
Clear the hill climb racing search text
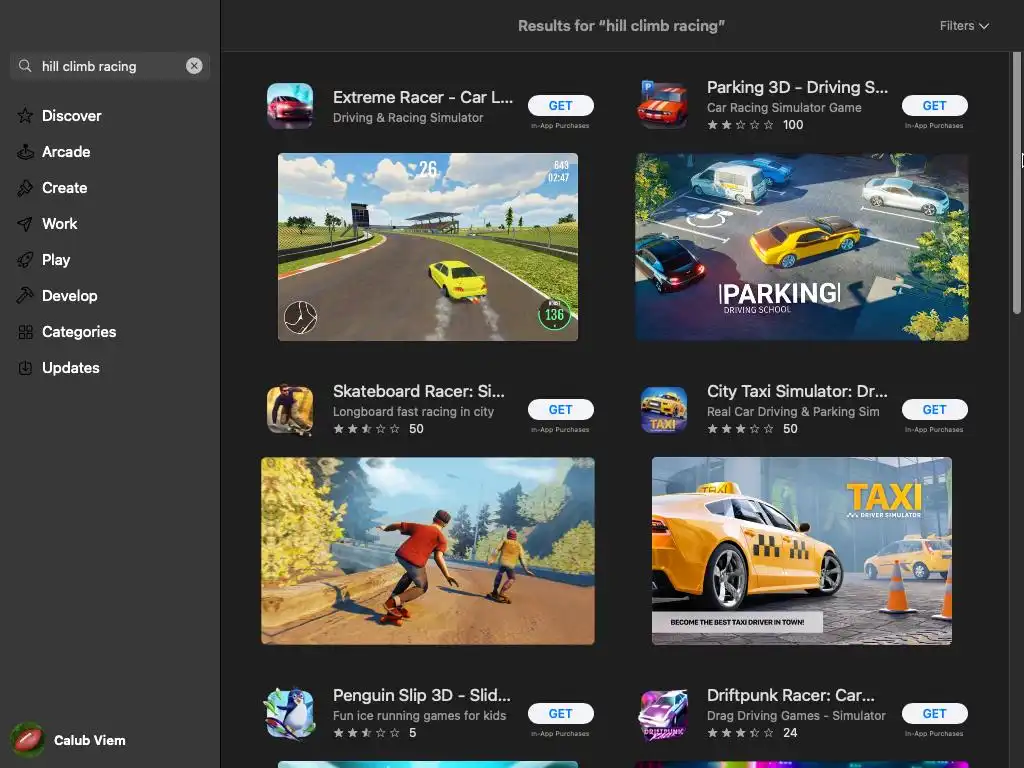pos(194,66)
